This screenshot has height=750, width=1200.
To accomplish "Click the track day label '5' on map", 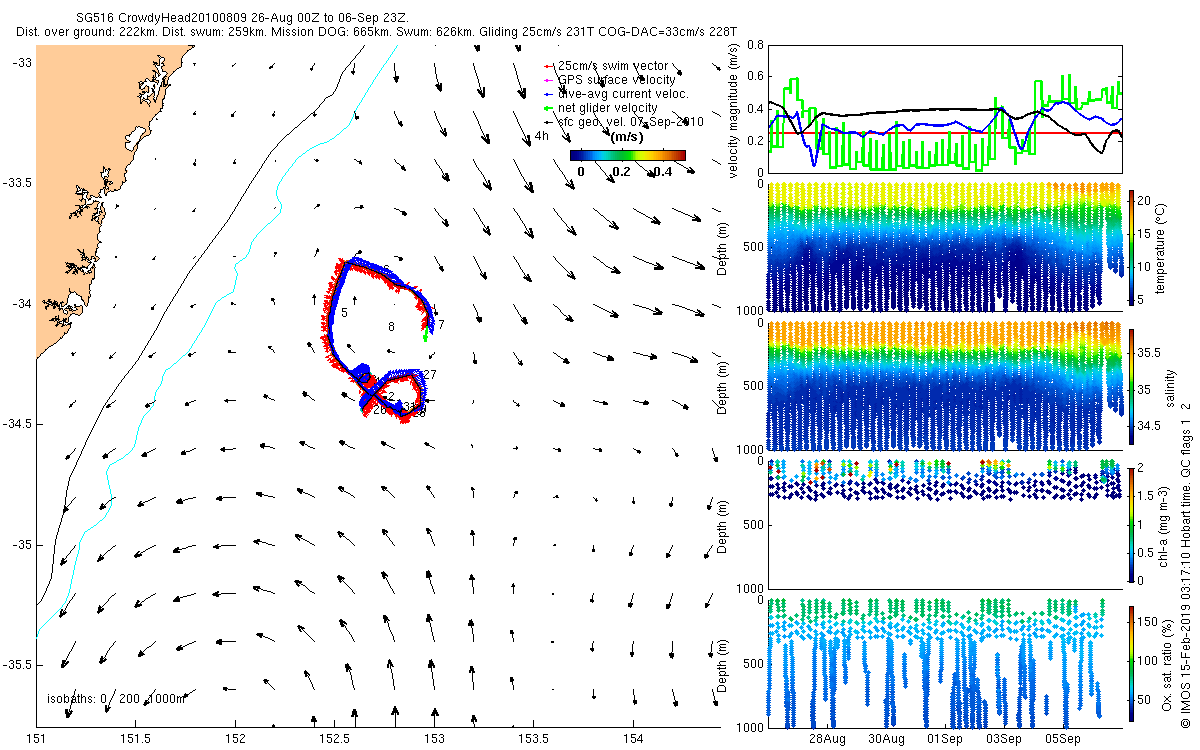I will pyautogui.click(x=344, y=313).
